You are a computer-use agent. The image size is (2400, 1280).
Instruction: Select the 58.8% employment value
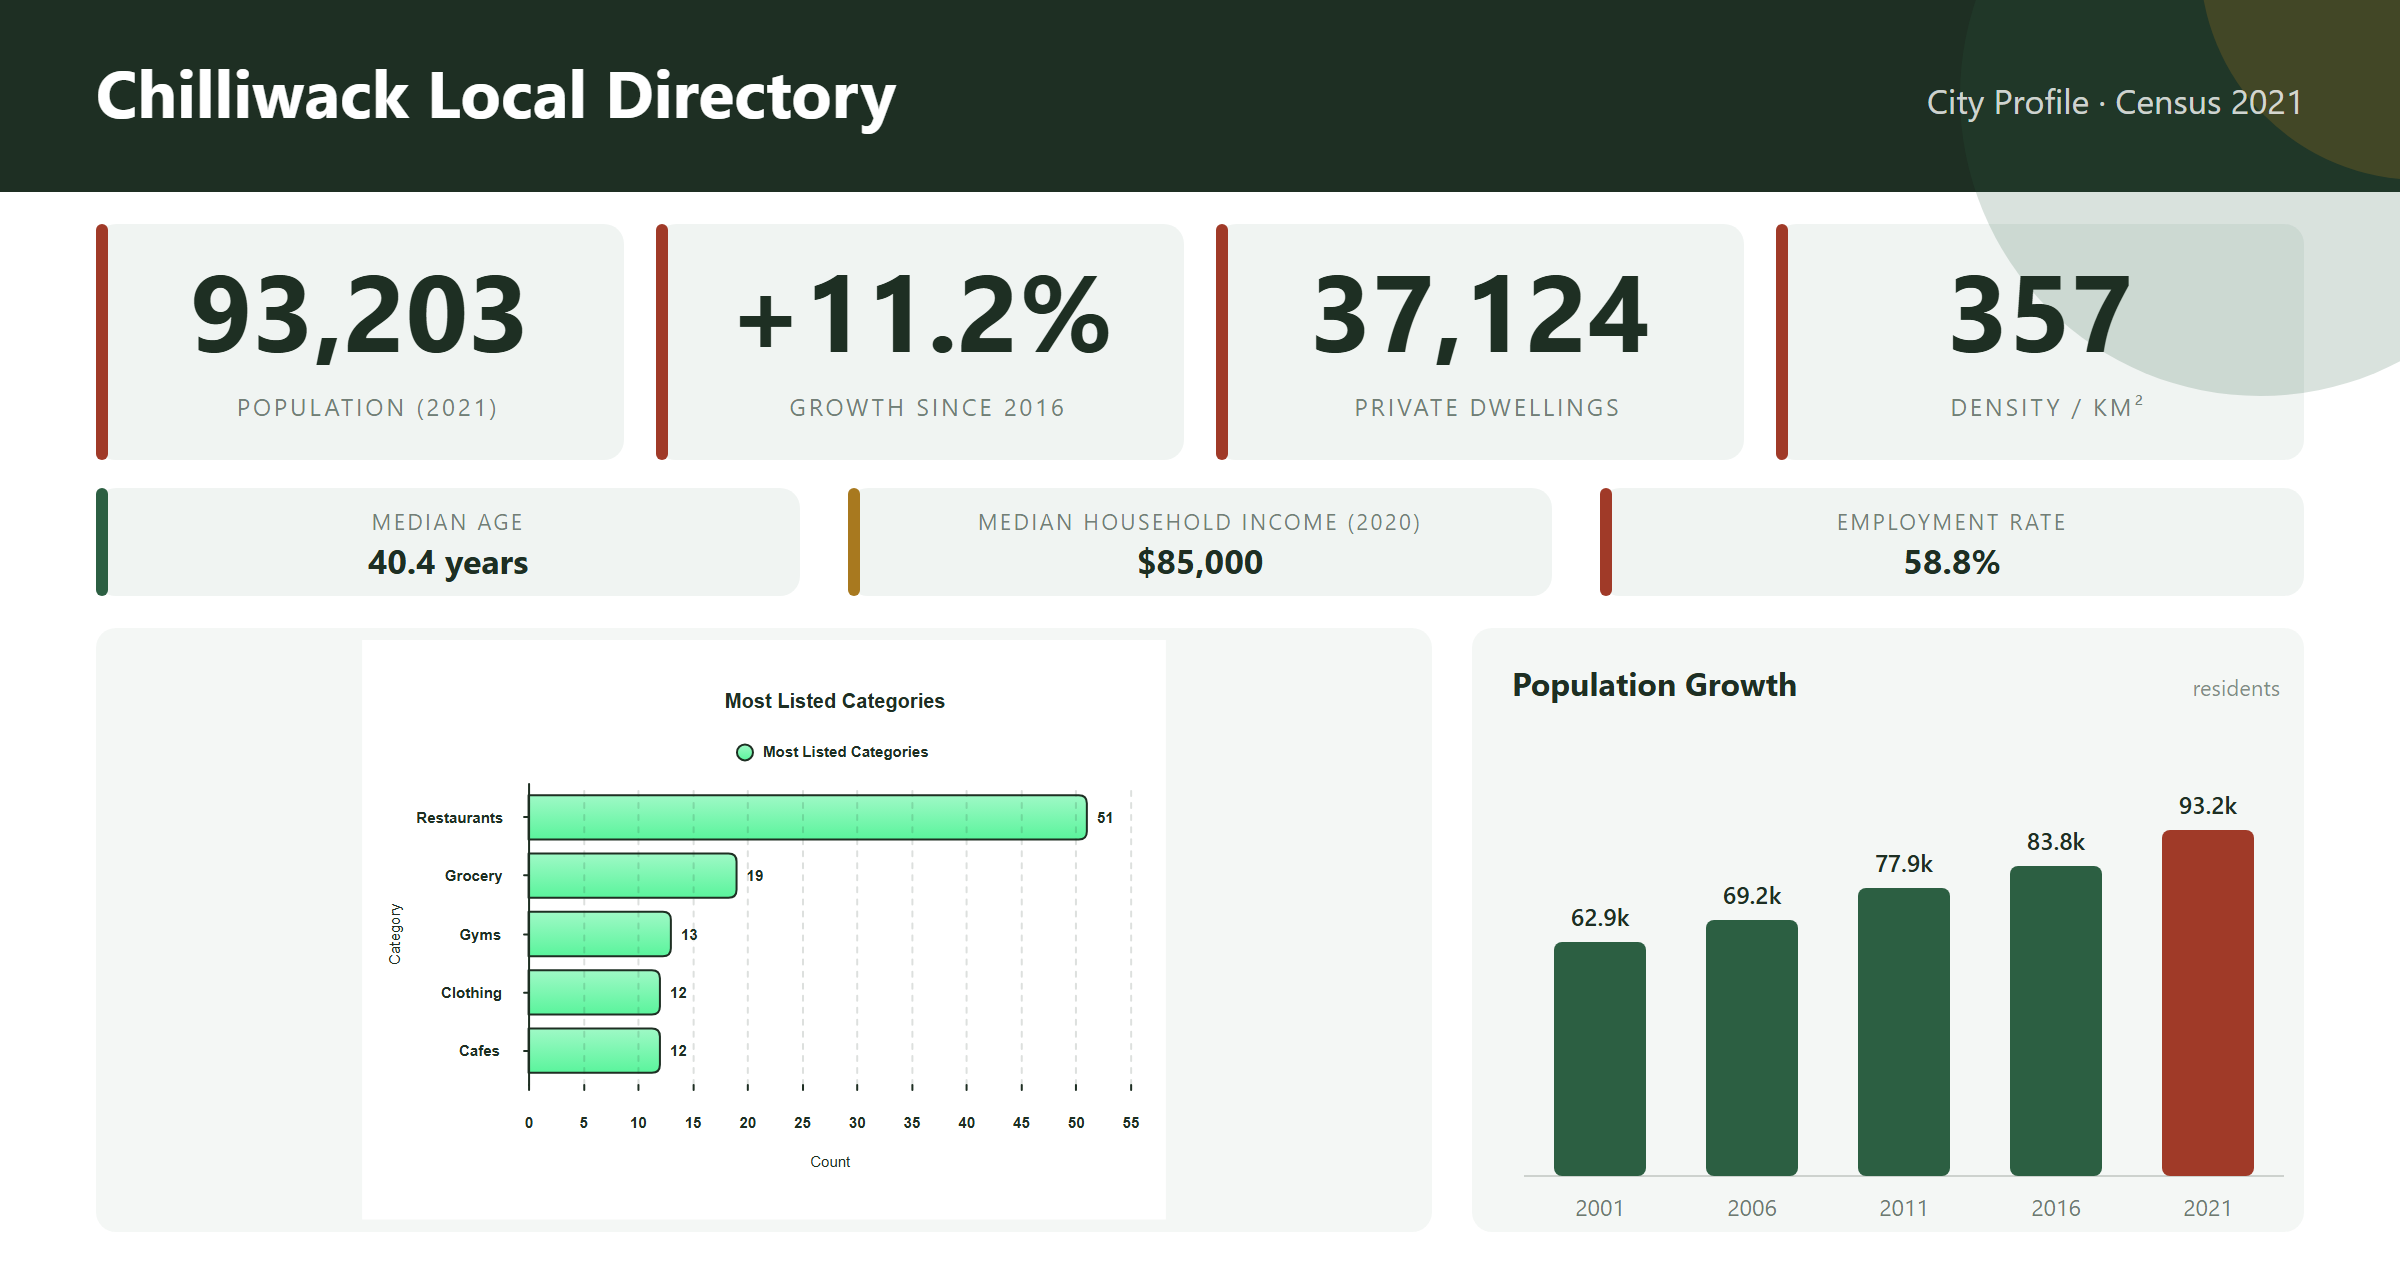coord(1952,562)
